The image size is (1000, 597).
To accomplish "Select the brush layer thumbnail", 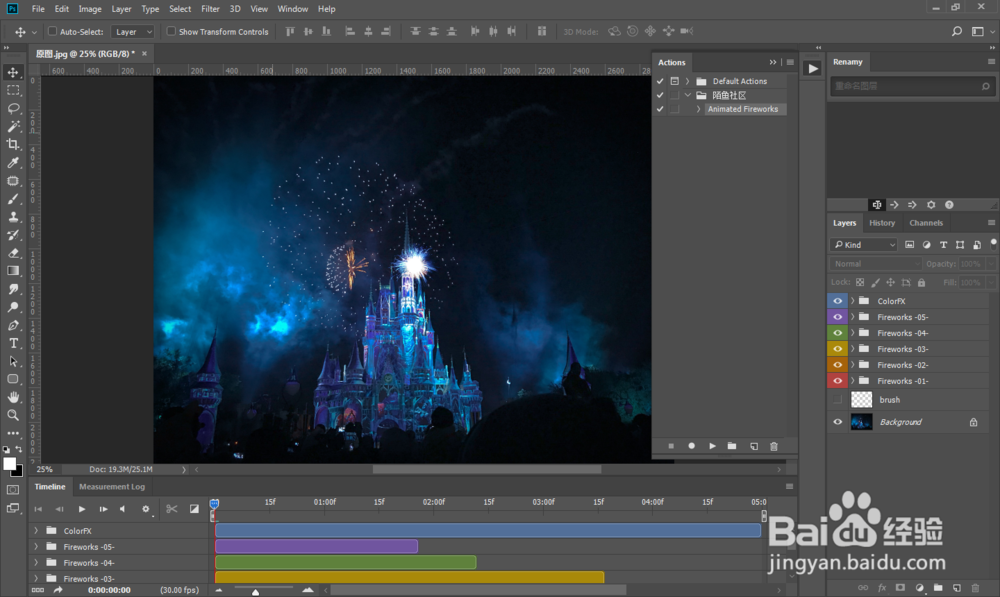I will 861,400.
